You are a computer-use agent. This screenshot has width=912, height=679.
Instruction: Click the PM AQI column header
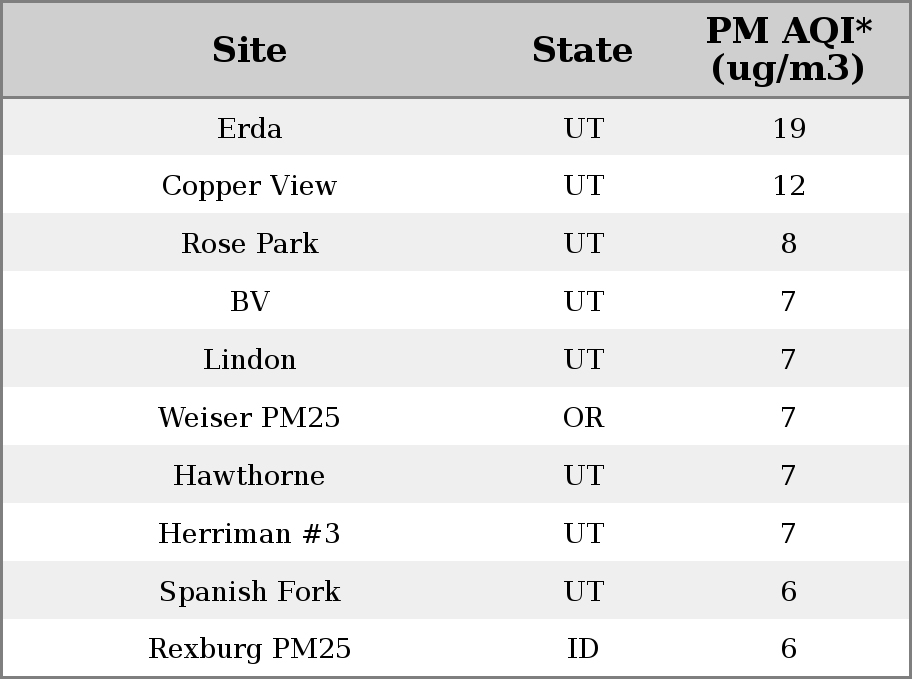[x=789, y=49]
